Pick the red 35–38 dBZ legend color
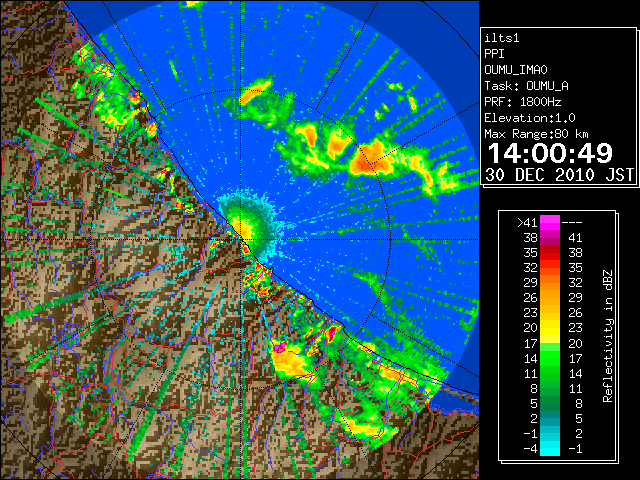 [550, 253]
